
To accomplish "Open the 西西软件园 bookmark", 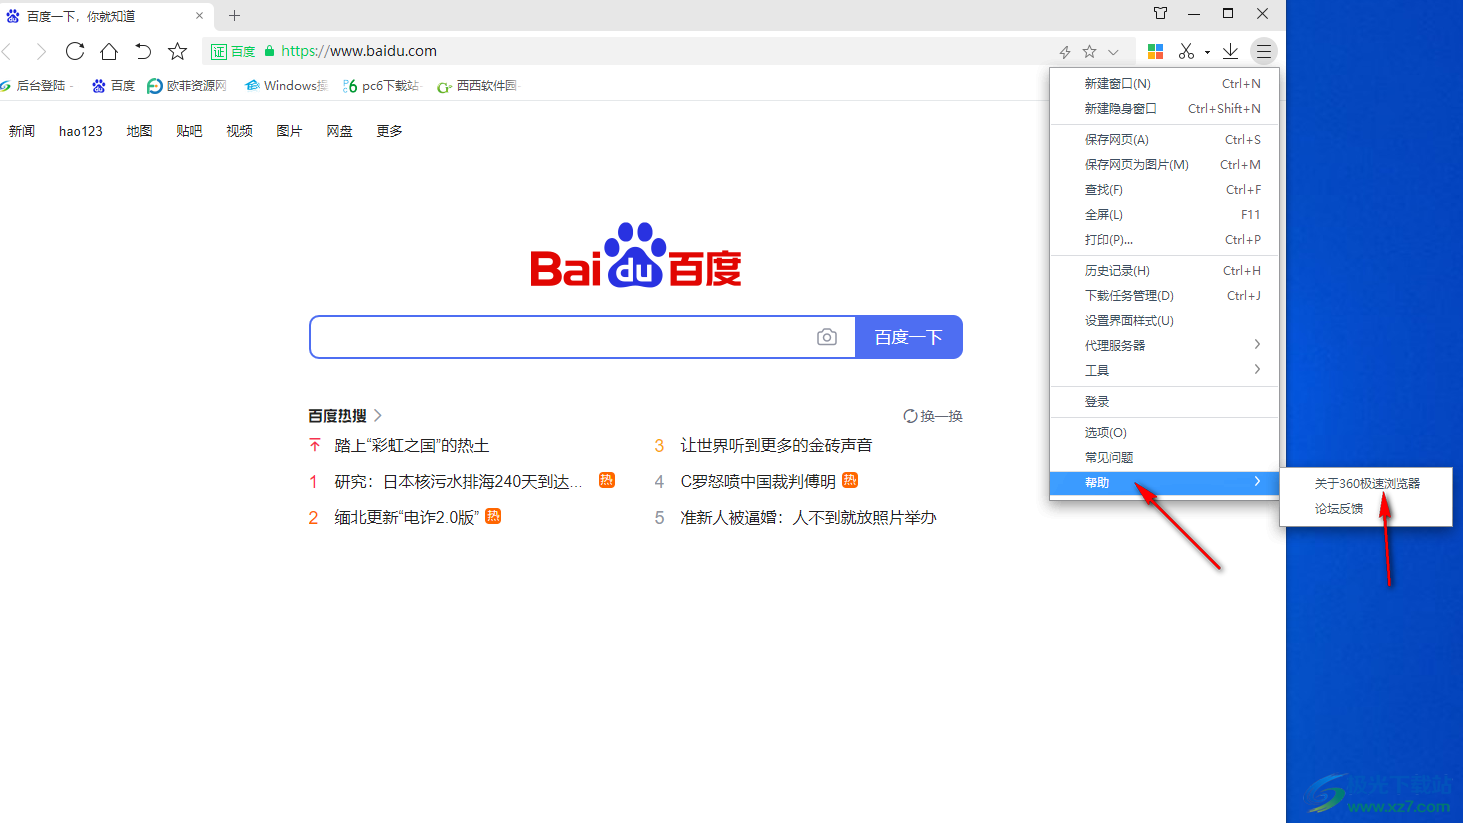I will (478, 86).
